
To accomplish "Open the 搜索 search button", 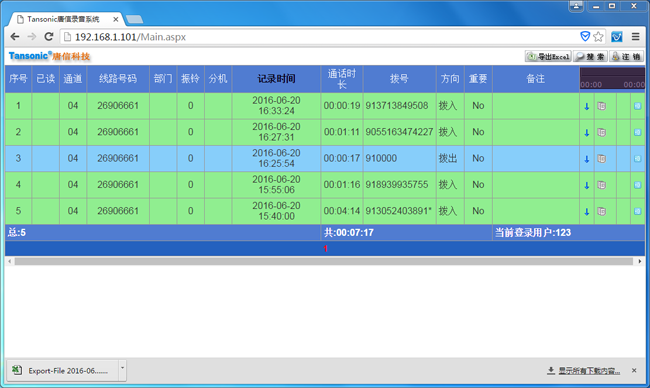I will pyautogui.click(x=590, y=56).
